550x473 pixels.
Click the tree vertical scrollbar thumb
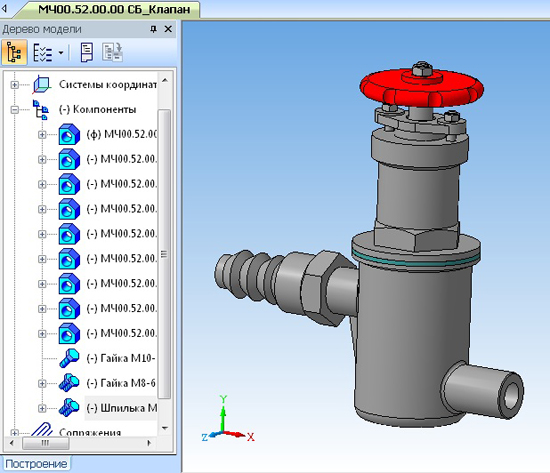[x=164, y=254]
